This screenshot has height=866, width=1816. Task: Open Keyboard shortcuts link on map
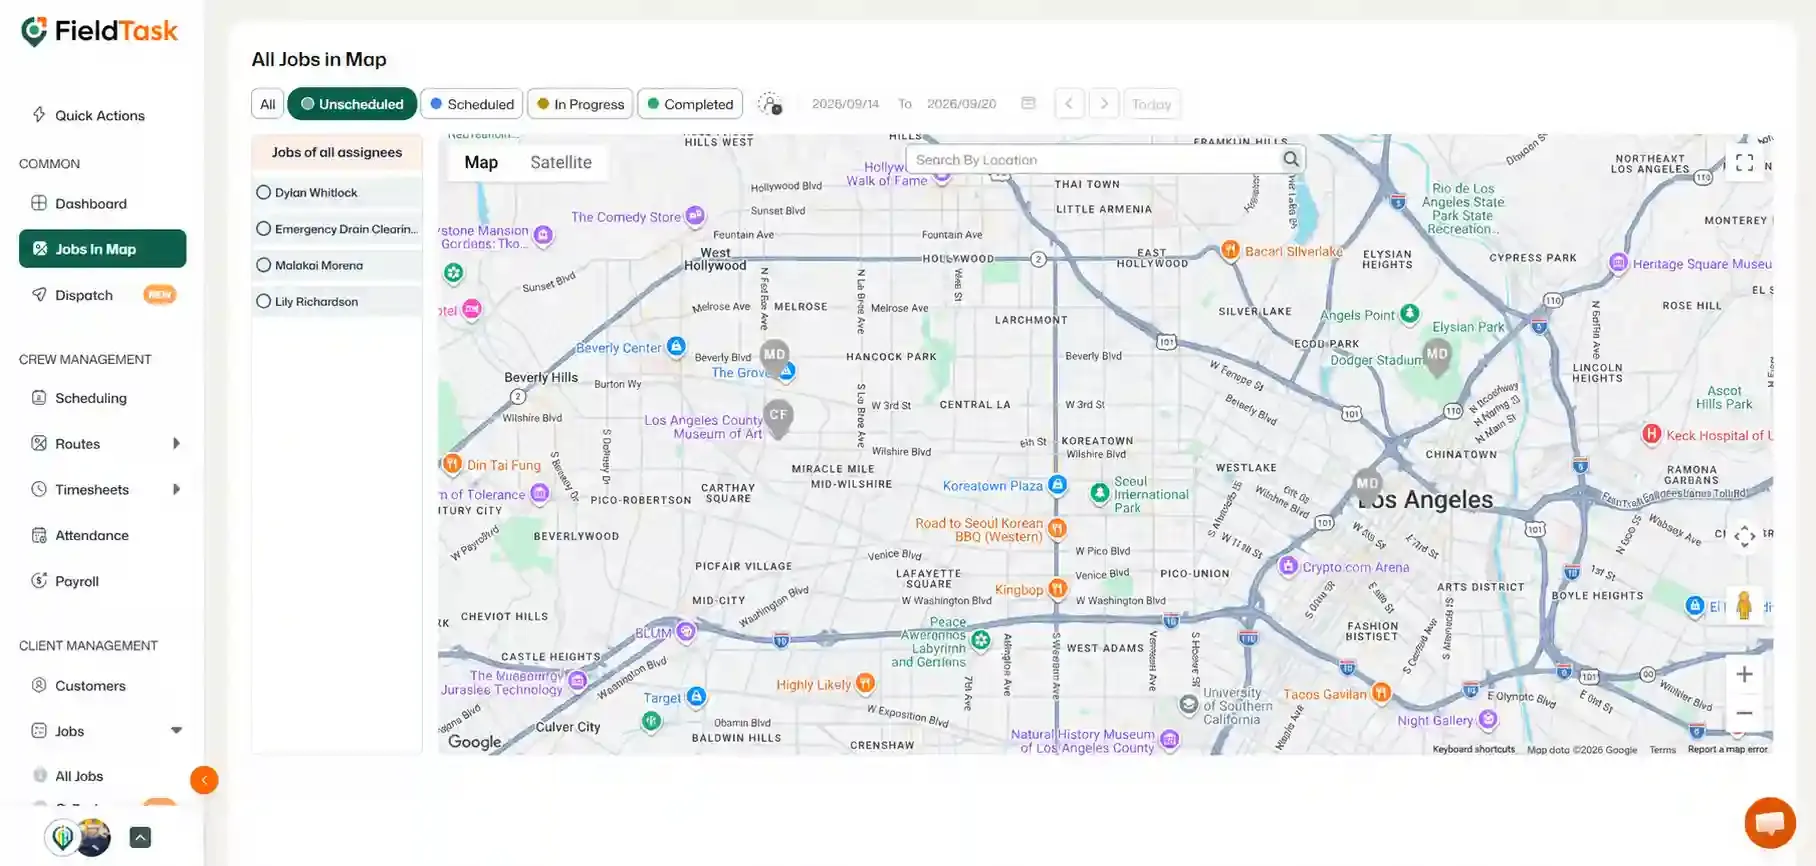point(1473,749)
